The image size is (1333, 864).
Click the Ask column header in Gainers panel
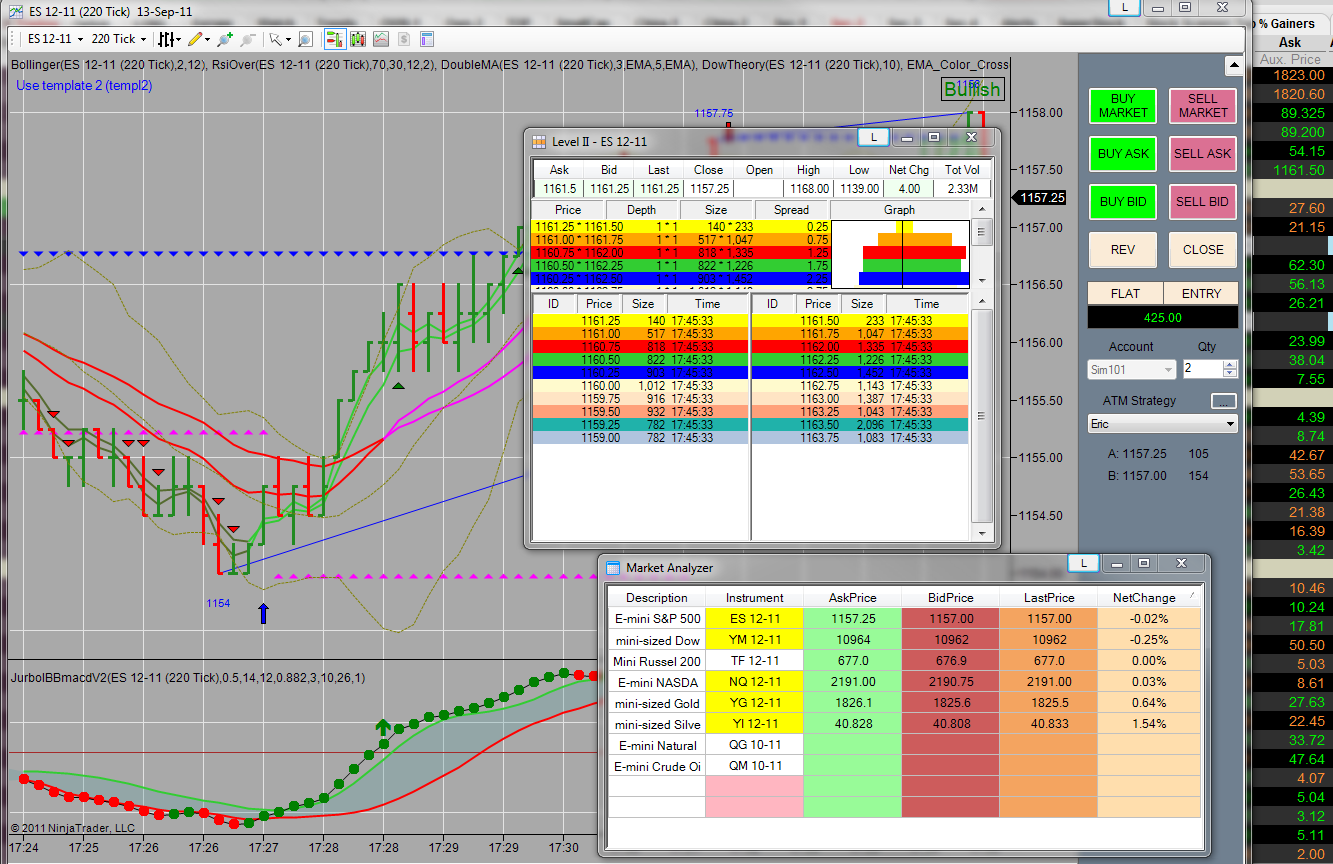click(x=1290, y=42)
